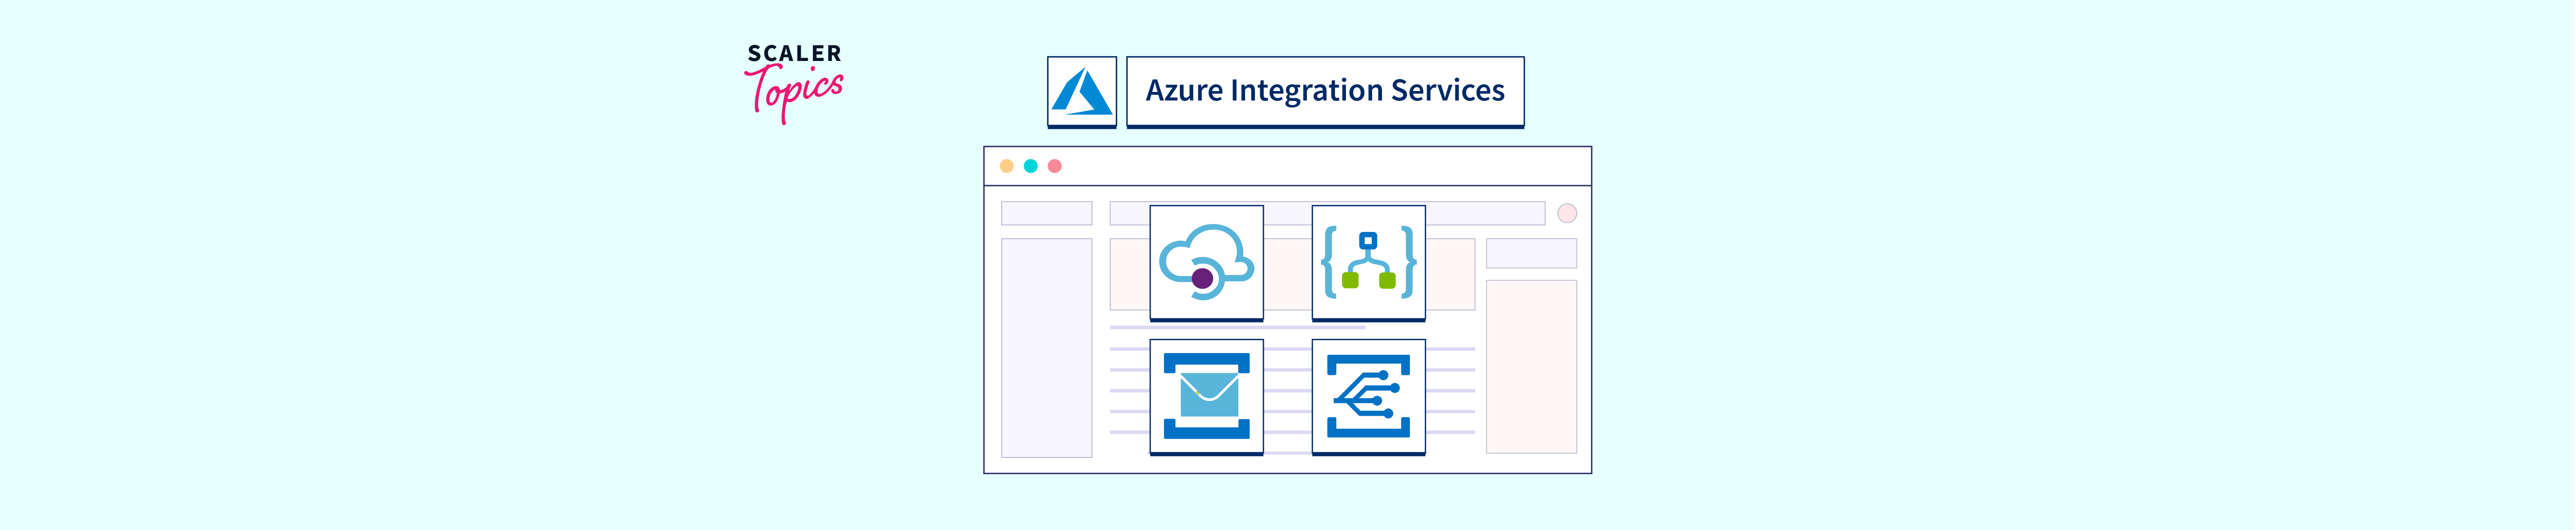
Task: Select the Logic Apps workflow braces icon
Action: tap(1368, 262)
